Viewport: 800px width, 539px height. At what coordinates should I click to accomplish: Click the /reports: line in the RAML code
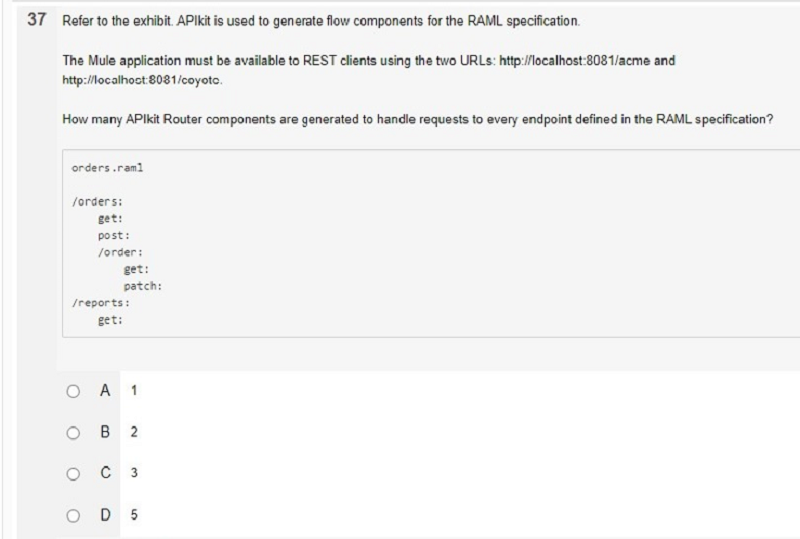coord(101,303)
